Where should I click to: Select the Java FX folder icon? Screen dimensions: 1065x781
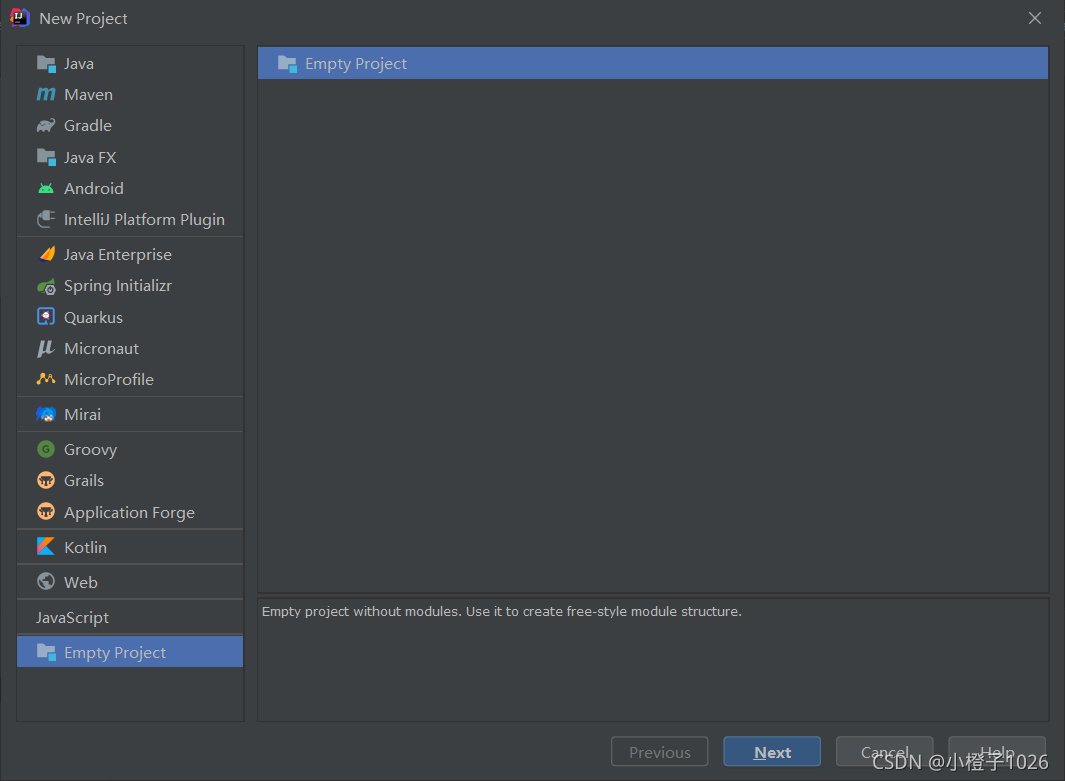pyautogui.click(x=46, y=158)
